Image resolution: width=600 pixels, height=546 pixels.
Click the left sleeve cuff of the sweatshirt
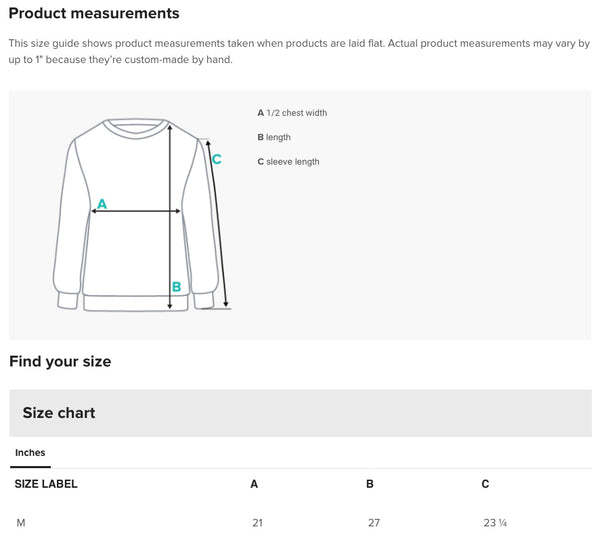tap(68, 299)
